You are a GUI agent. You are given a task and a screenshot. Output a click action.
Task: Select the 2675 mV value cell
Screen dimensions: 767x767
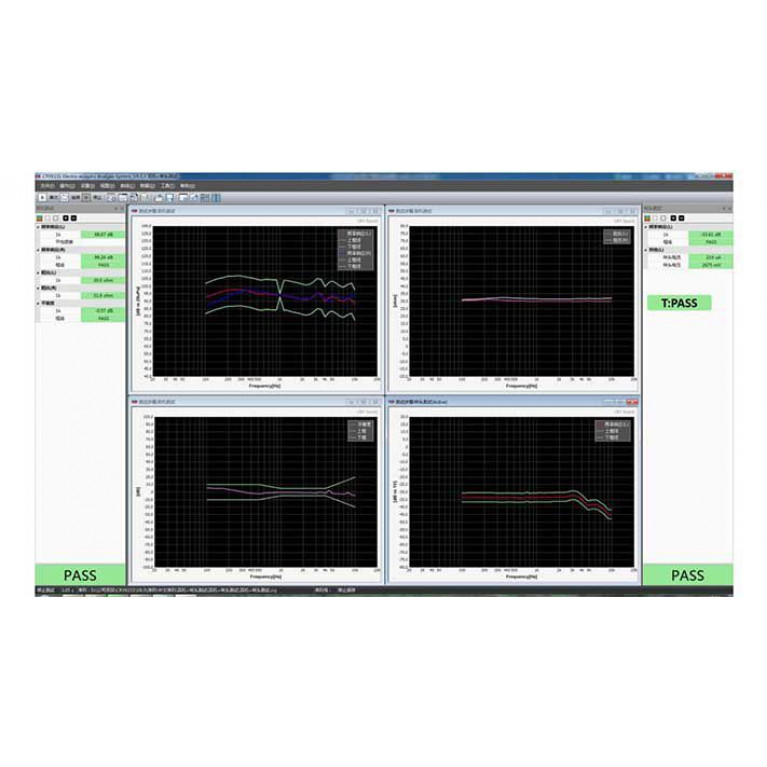[711, 265]
